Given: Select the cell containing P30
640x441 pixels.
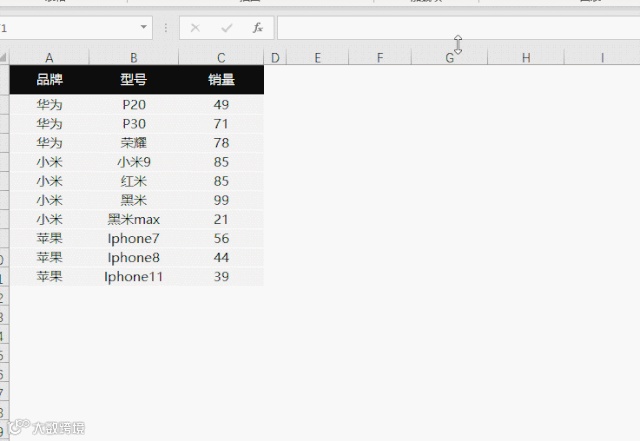Looking at the screenshot, I should pos(134,124).
